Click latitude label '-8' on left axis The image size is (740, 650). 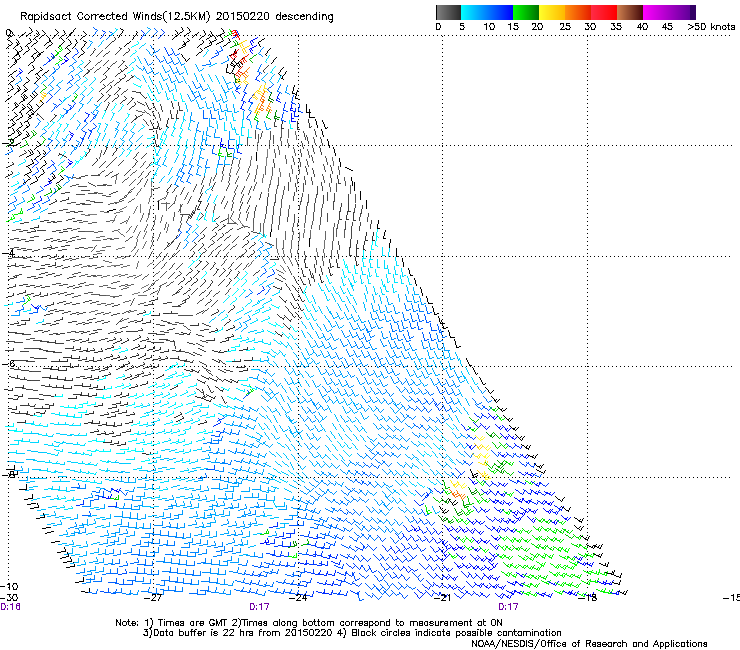click(8, 474)
